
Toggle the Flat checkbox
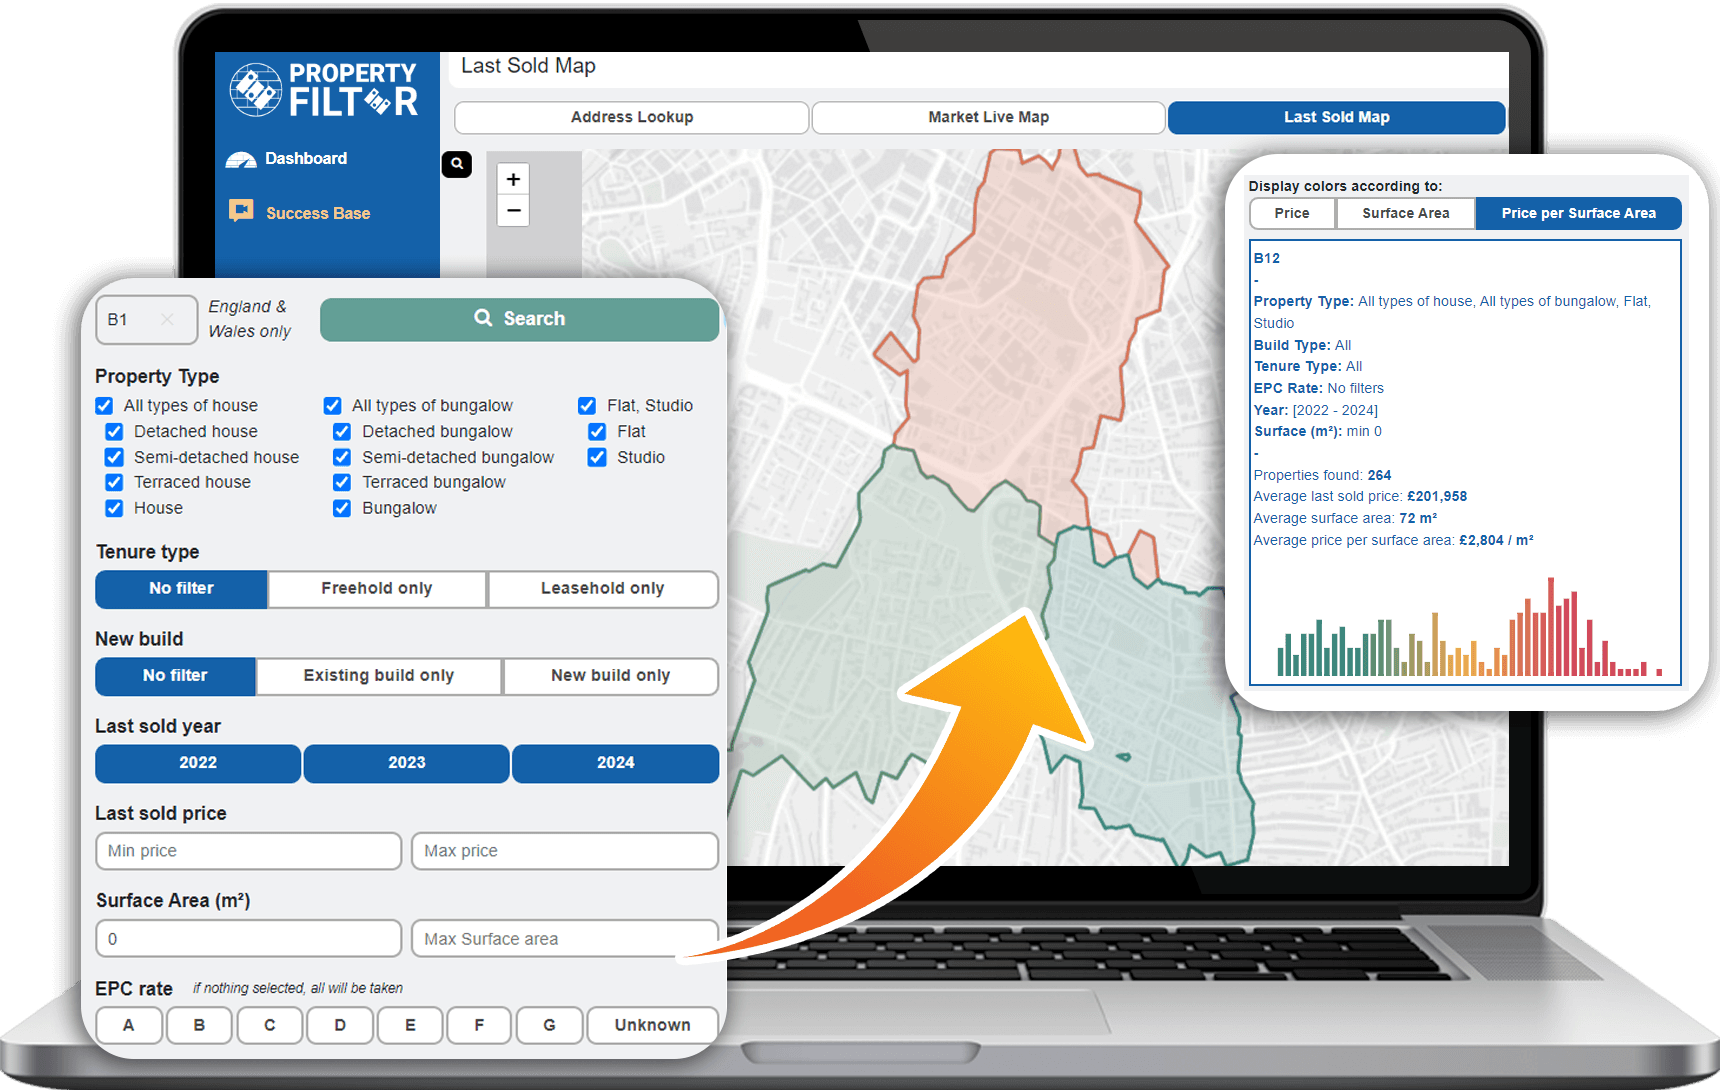pos(597,432)
